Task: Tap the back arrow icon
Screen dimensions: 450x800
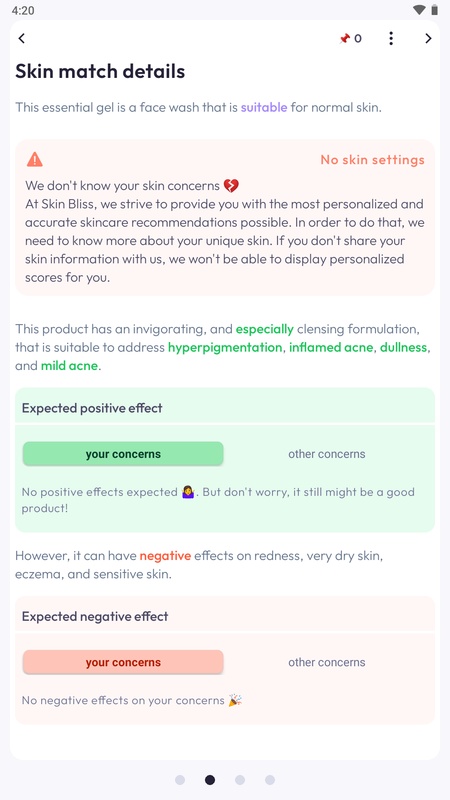Action: click(x=21, y=38)
